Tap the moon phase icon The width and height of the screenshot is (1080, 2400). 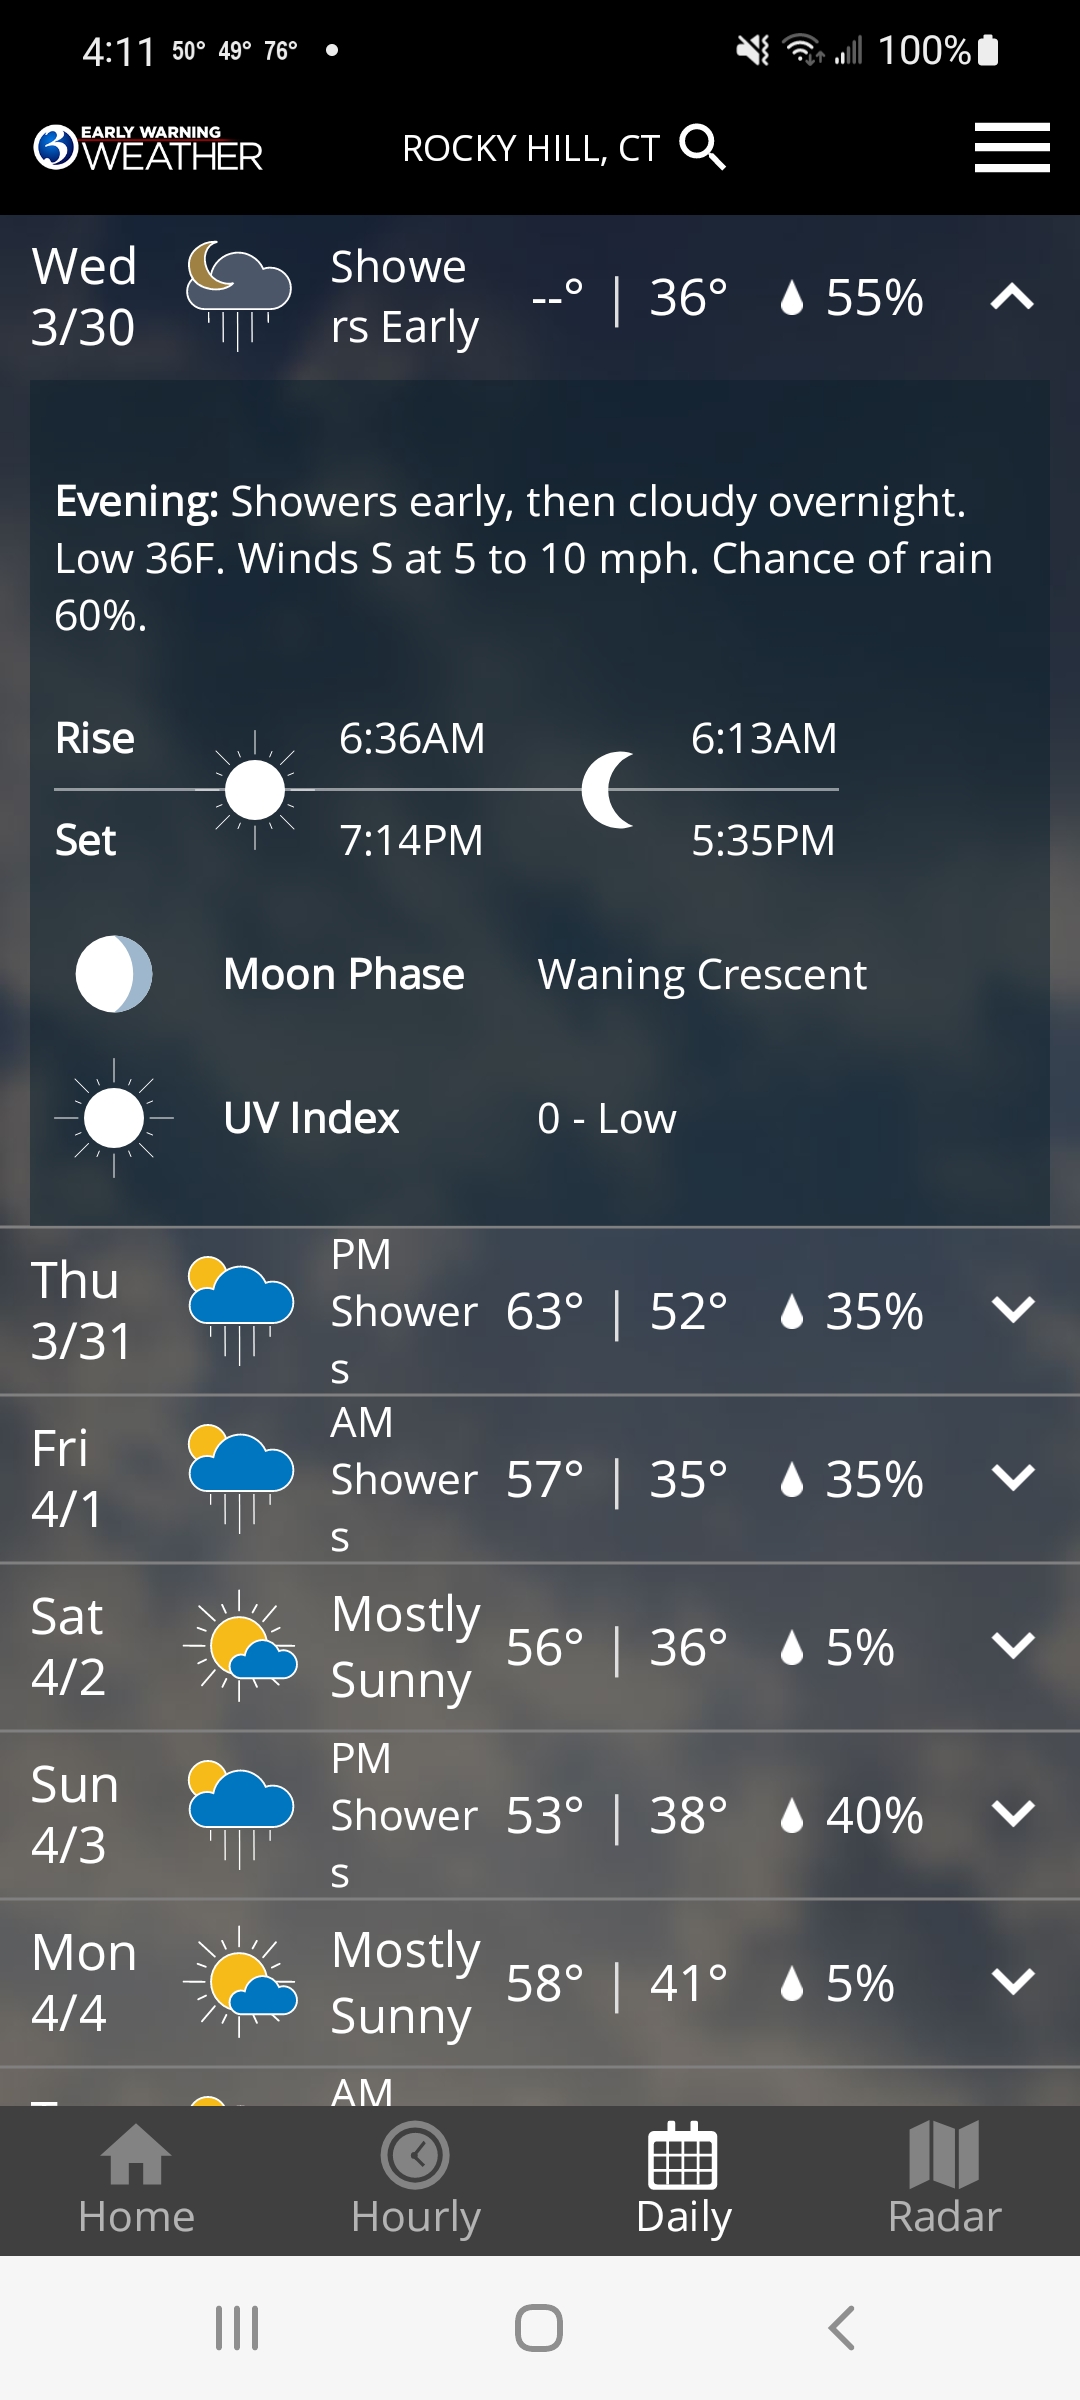[x=114, y=974]
